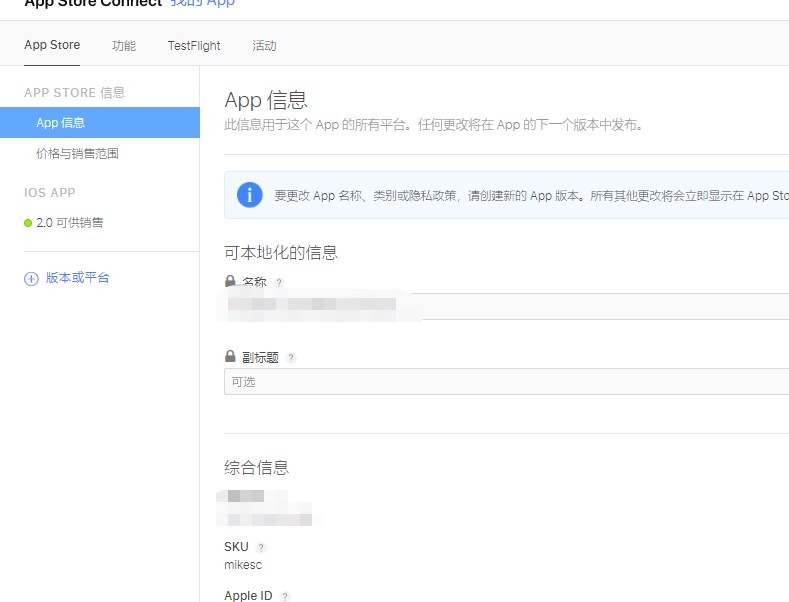
Task: Switch to the App Store tab
Action: pyautogui.click(x=52, y=46)
